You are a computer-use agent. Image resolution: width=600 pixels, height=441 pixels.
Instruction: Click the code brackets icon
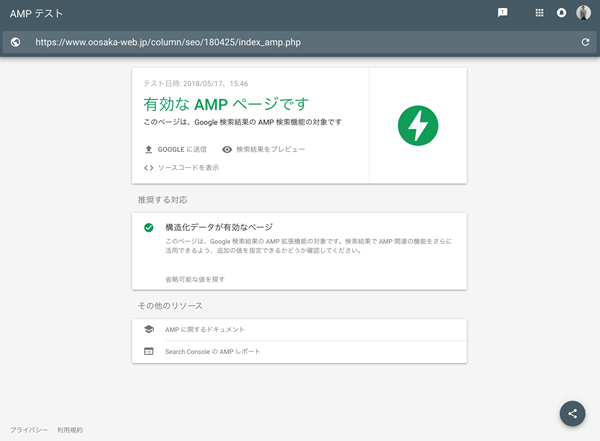pos(148,168)
